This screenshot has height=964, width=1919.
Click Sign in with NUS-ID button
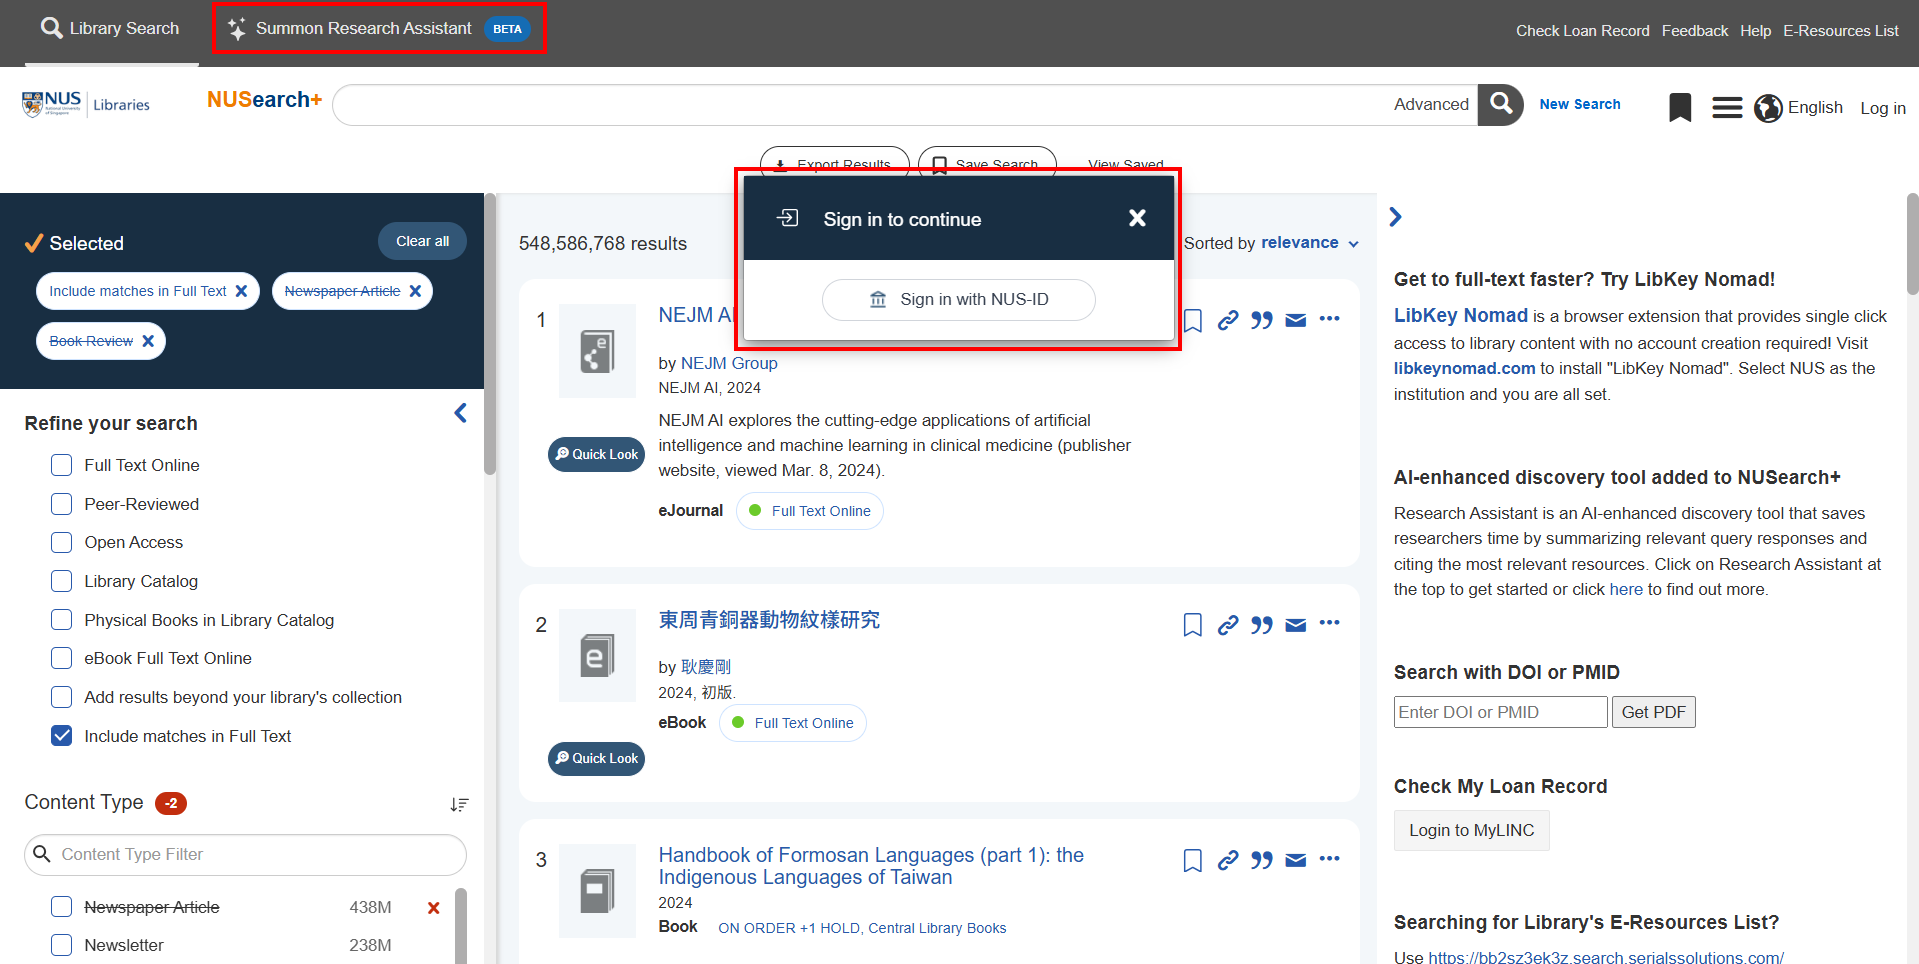958,300
